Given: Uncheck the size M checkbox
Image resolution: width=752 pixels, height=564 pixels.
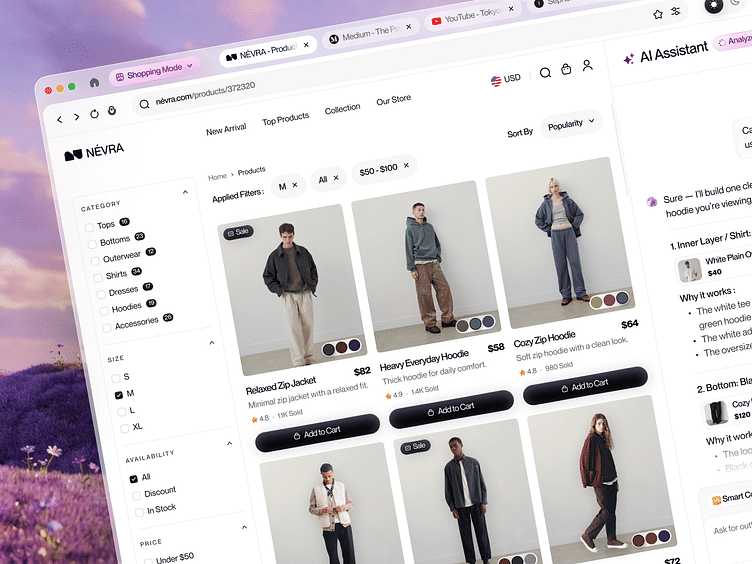Looking at the screenshot, I should coord(119,395).
